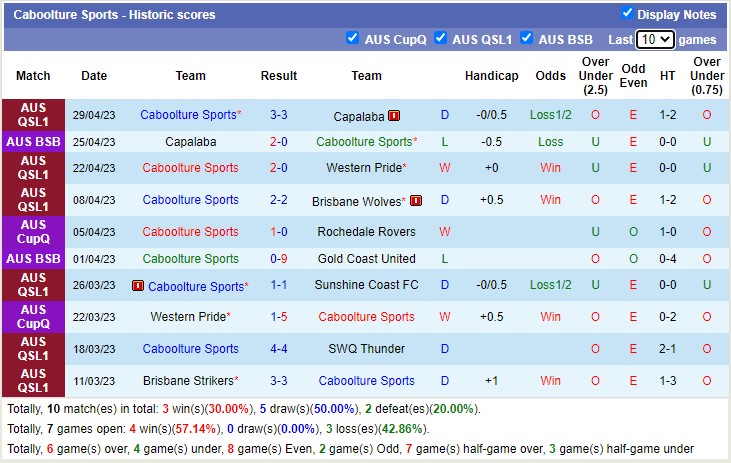Viewport: 731px width, 463px height.
Task: Open 4-4 result on 18/03/23
Action: 279,349
